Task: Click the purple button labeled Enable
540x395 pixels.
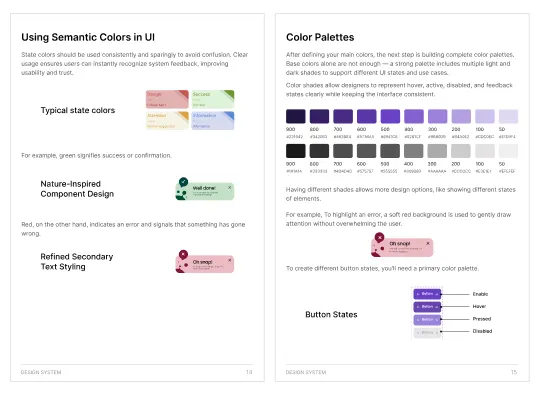Action: pos(427,294)
